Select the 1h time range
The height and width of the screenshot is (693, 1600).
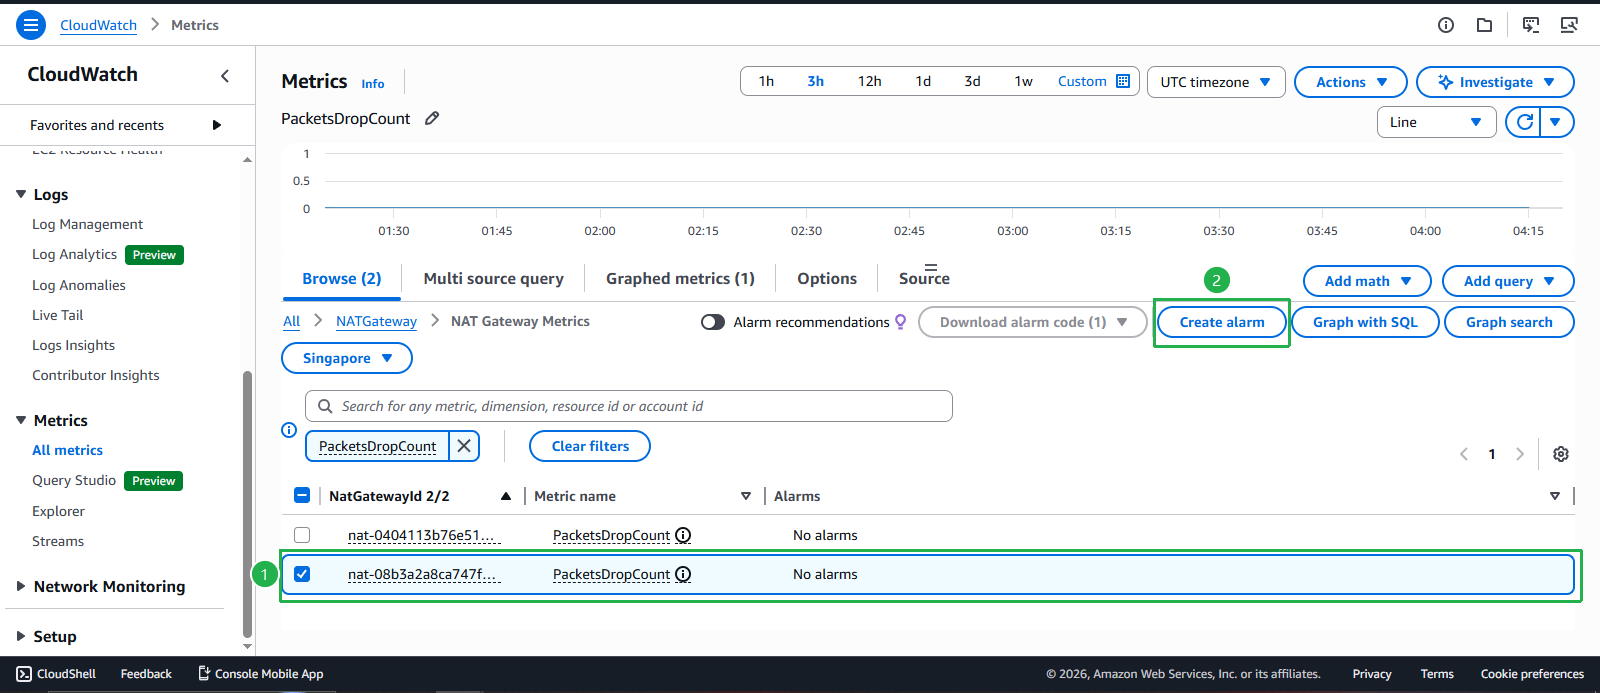766,81
